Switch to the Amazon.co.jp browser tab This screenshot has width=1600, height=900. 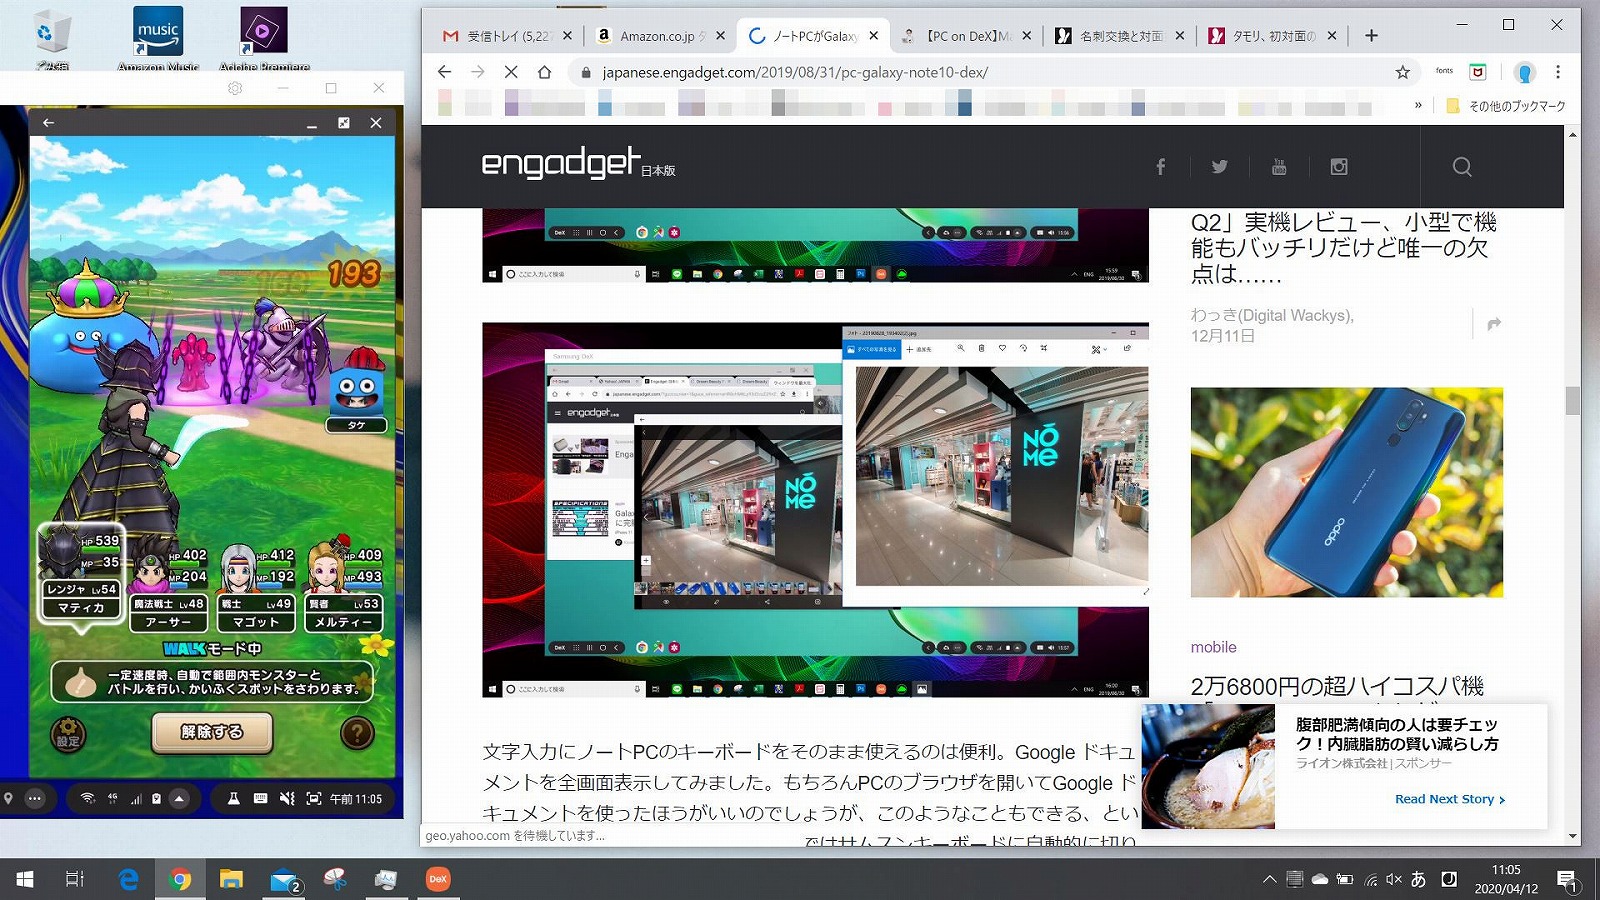click(656, 36)
